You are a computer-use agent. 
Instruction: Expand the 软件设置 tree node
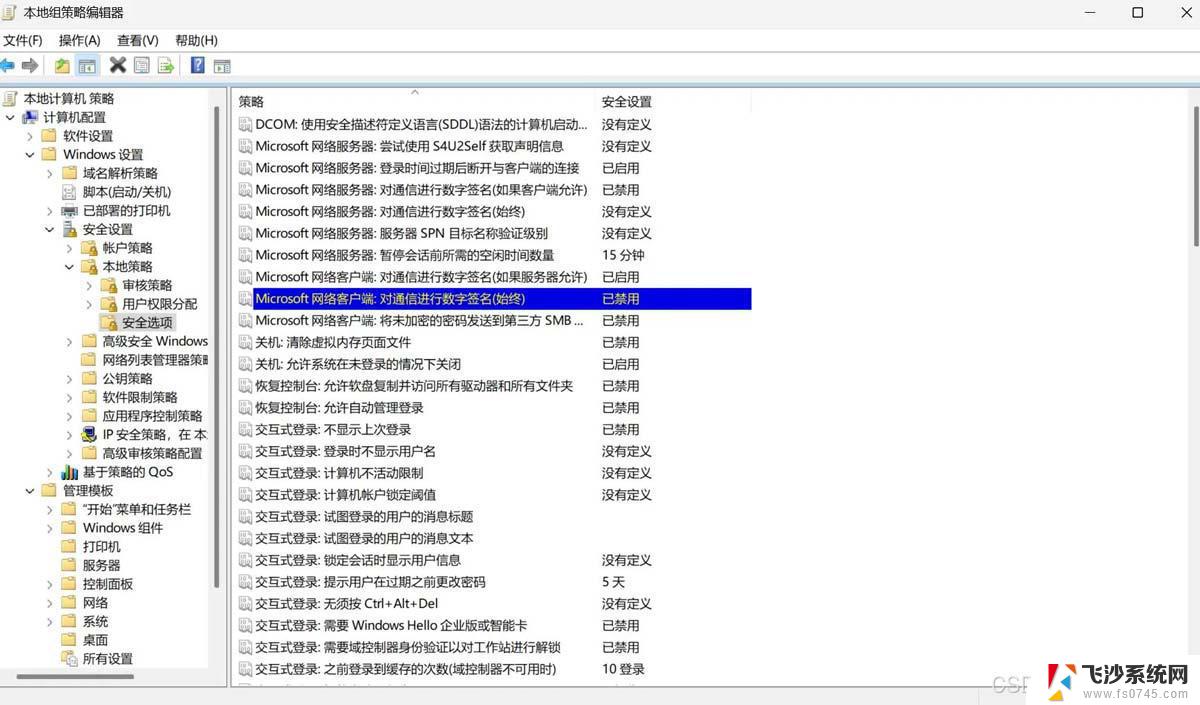click(30, 136)
